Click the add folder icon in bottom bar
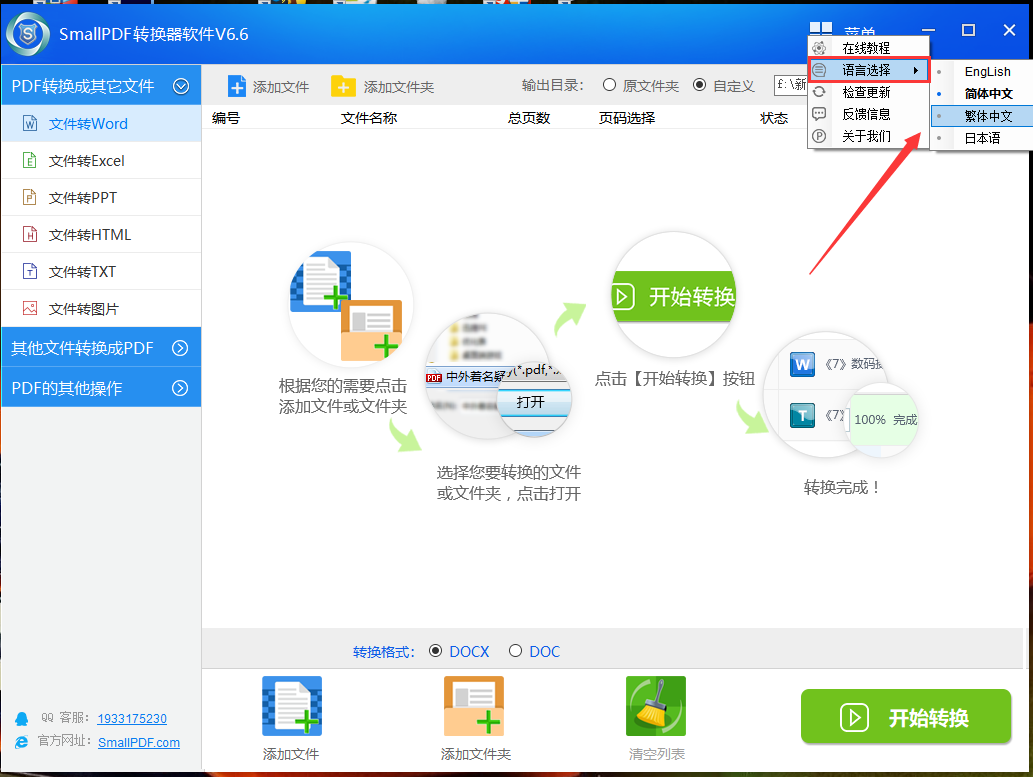 (x=474, y=707)
